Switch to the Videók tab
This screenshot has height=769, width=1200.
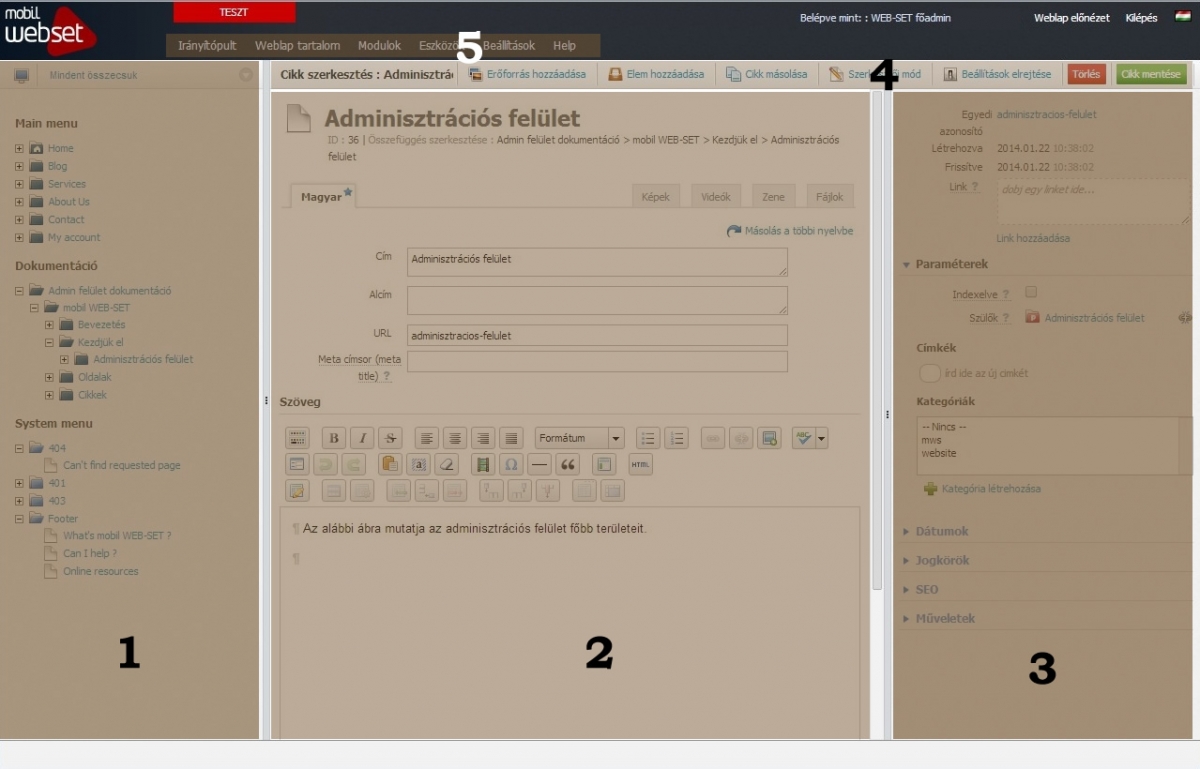point(715,197)
